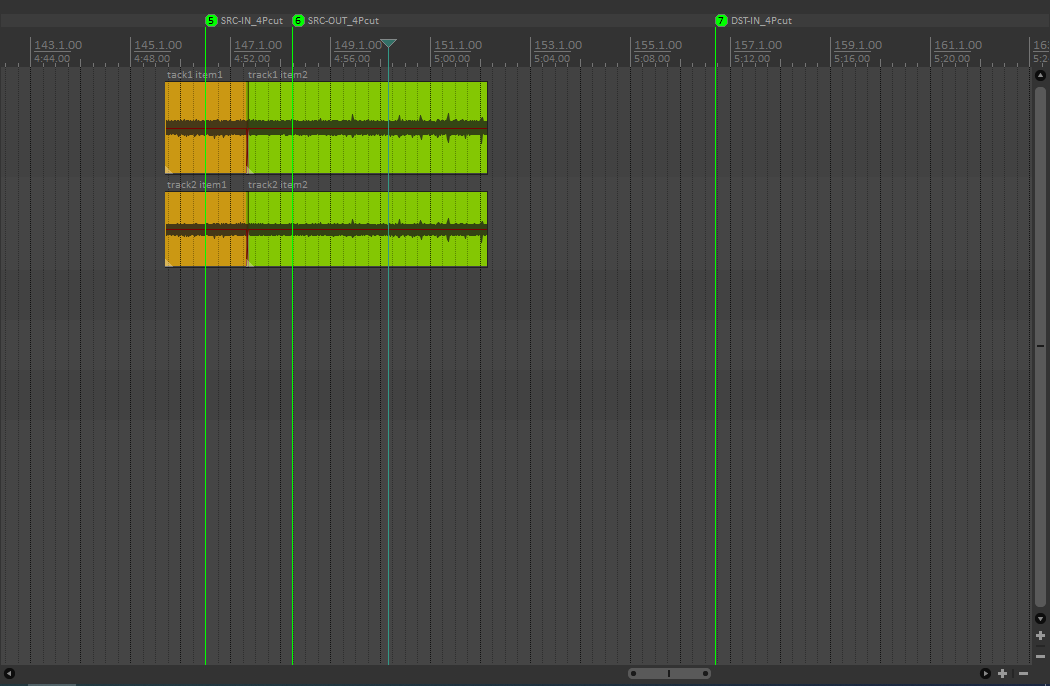
Task: Click the scroll down arrow button
Action: [x=1040, y=619]
